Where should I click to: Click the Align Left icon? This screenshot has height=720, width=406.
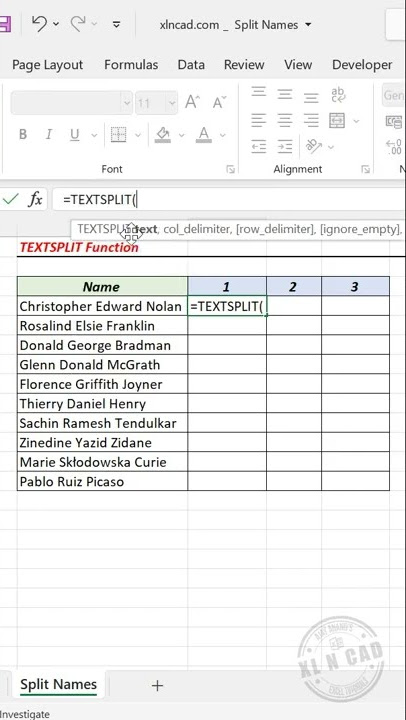[x=259, y=121]
